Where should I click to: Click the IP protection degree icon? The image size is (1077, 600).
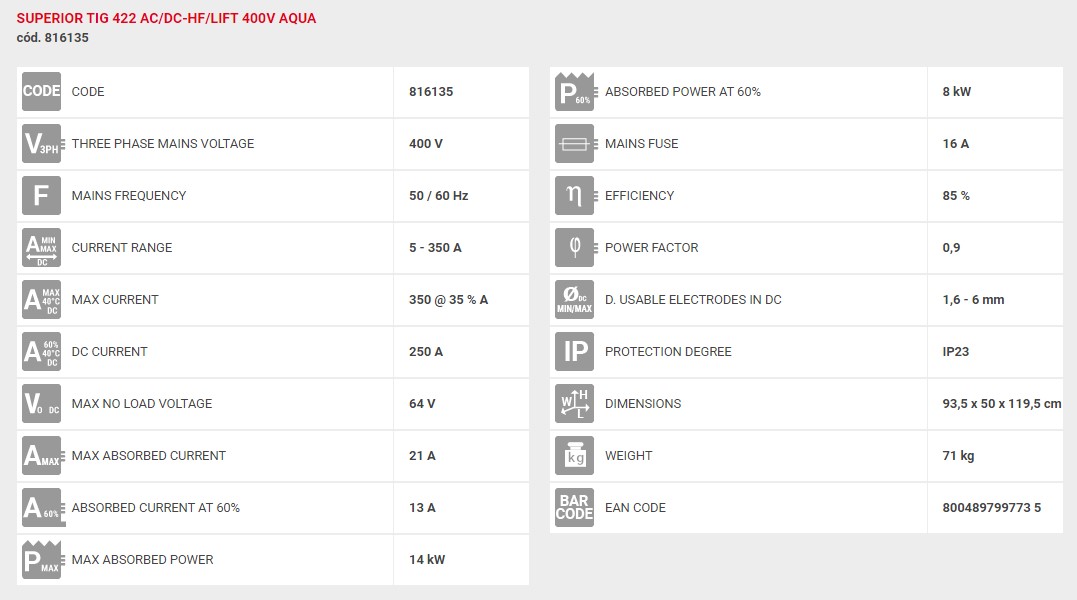(x=574, y=351)
